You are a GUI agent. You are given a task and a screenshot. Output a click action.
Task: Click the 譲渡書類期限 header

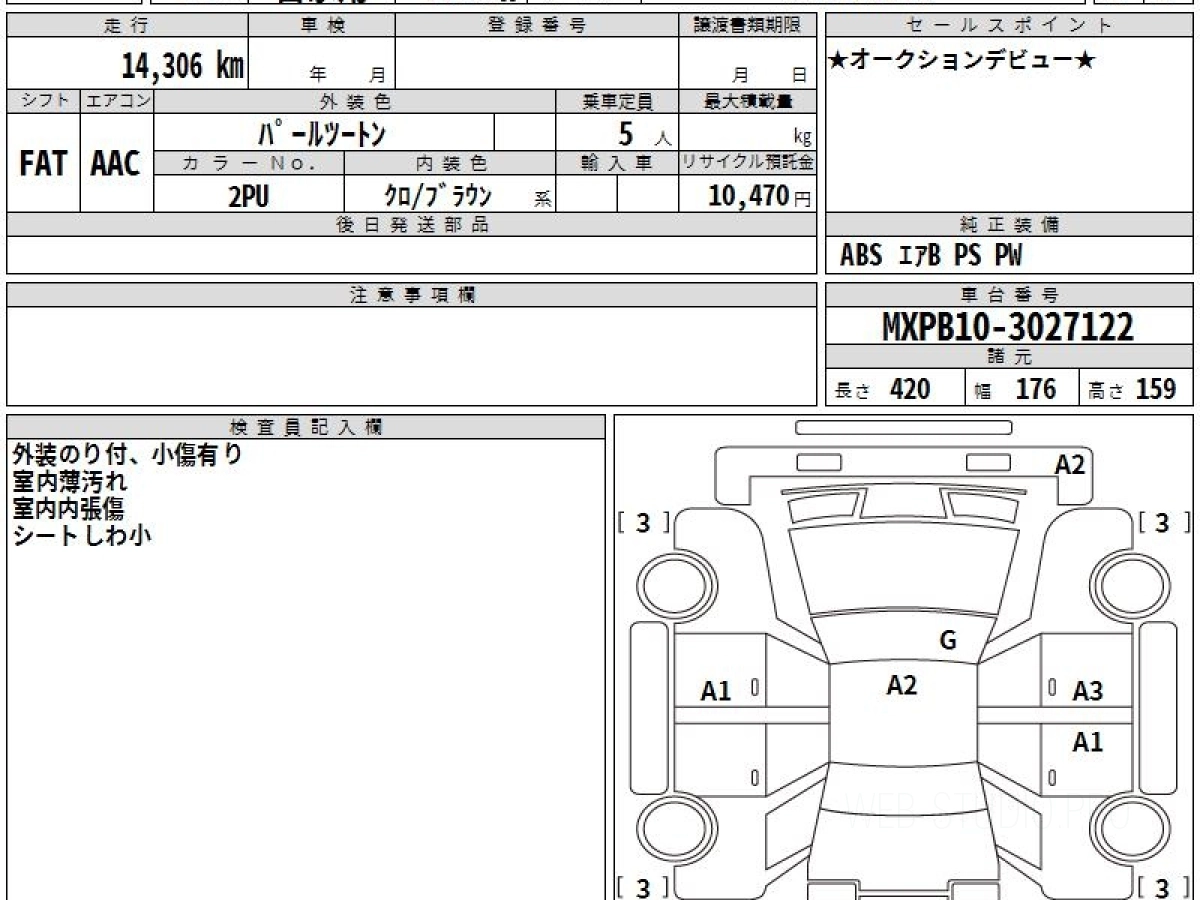tap(746, 26)
